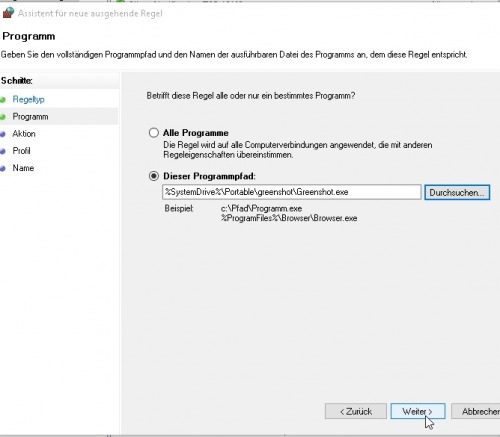Select the Alle Programme radio button
Screen dimensions: 500x437
154,133
